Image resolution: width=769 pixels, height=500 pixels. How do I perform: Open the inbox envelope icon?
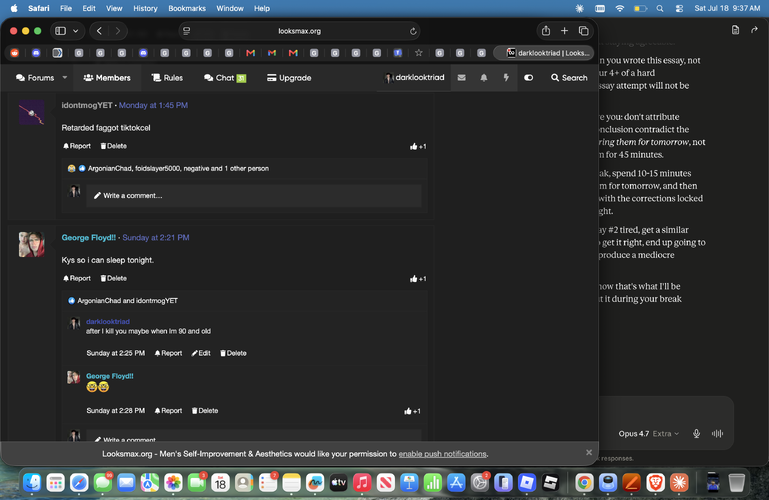pos(461,77)
